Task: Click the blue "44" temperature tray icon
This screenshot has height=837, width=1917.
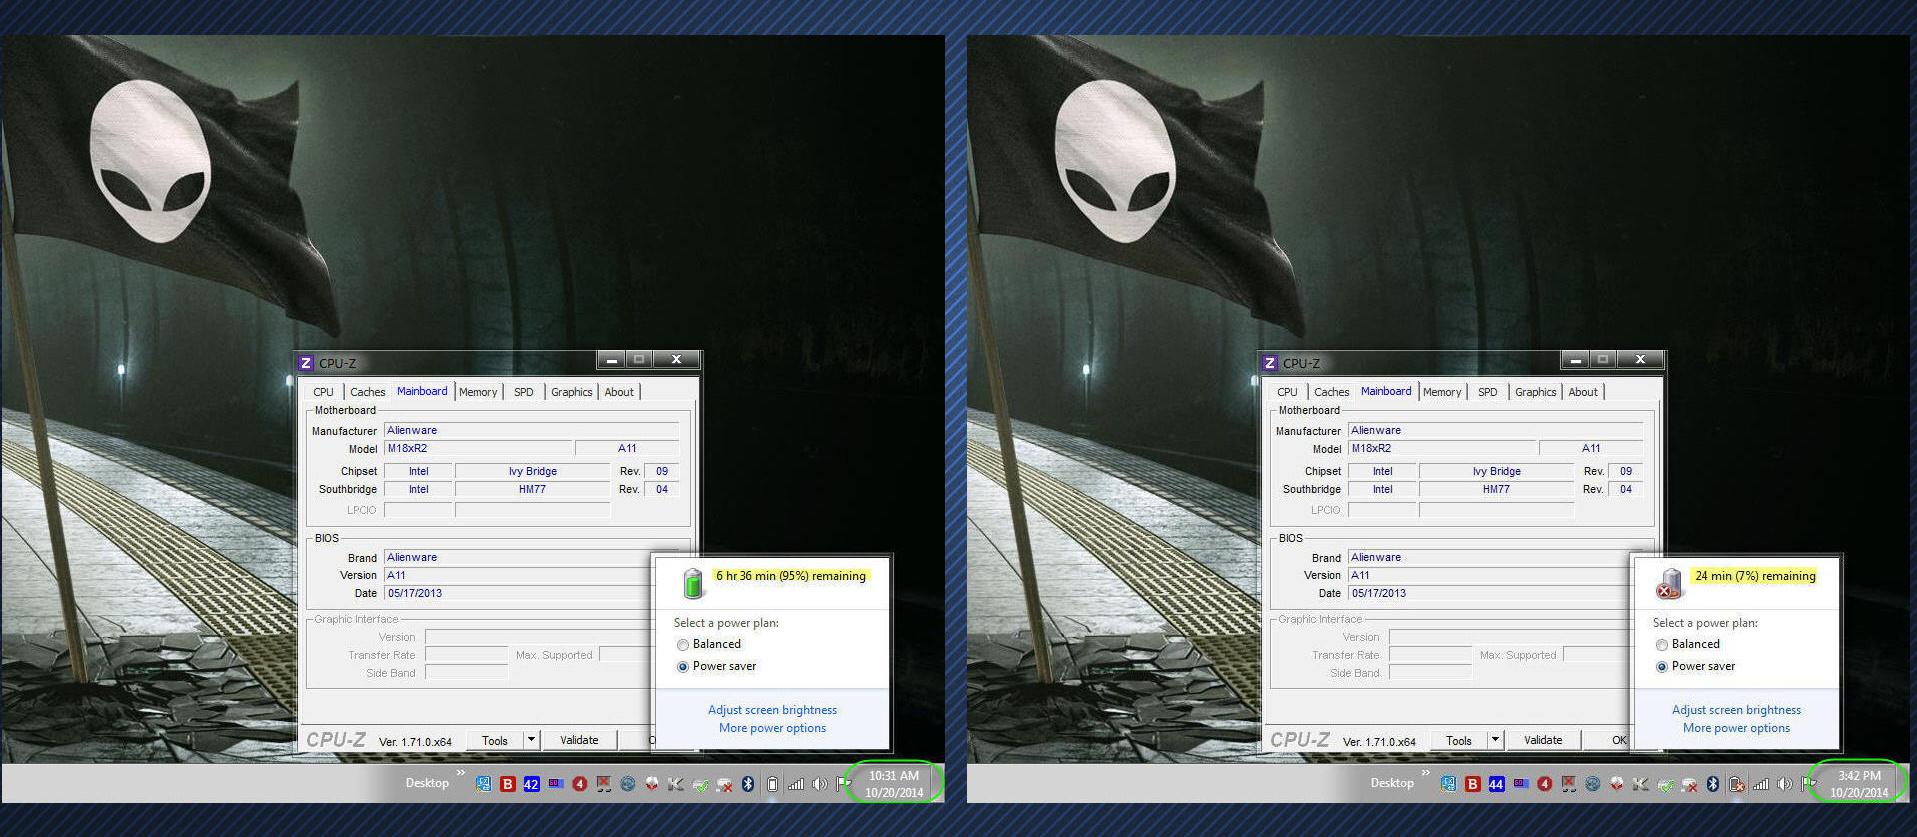Action: [x=1496, y=784]
